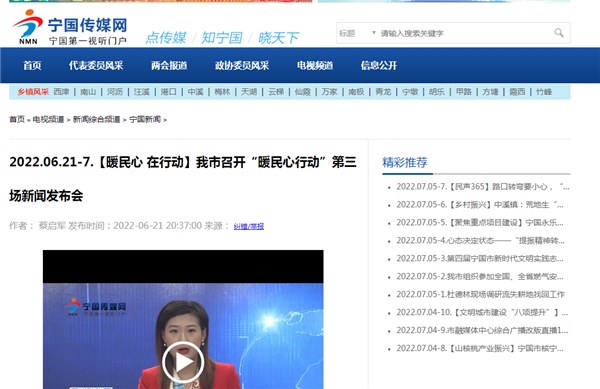The width and height of the screenshot is (600, 389).
Task: Go to 新闻综合频道 in the breadcrumb
Action: point(96,119)
